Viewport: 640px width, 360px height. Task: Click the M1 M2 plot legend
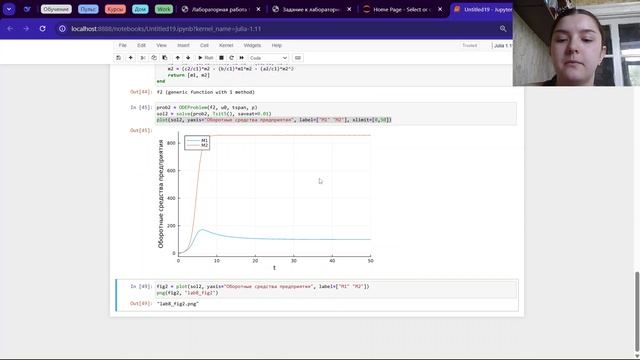197,142
